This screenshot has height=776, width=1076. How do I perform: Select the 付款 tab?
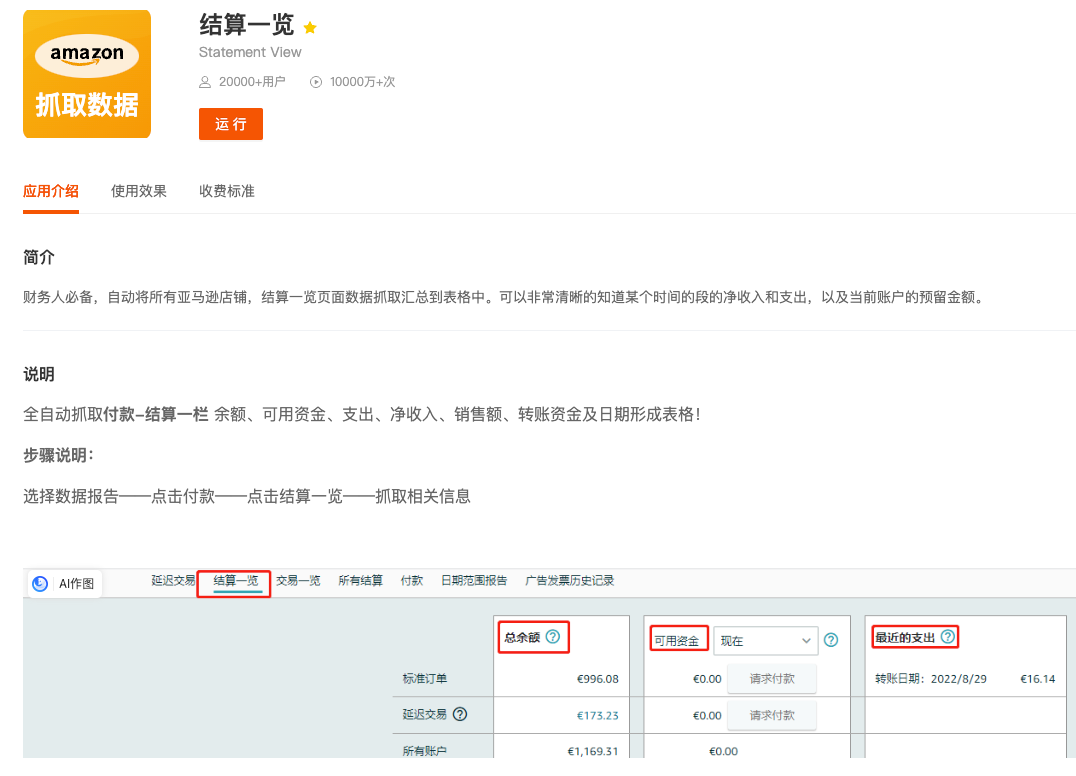412,580
